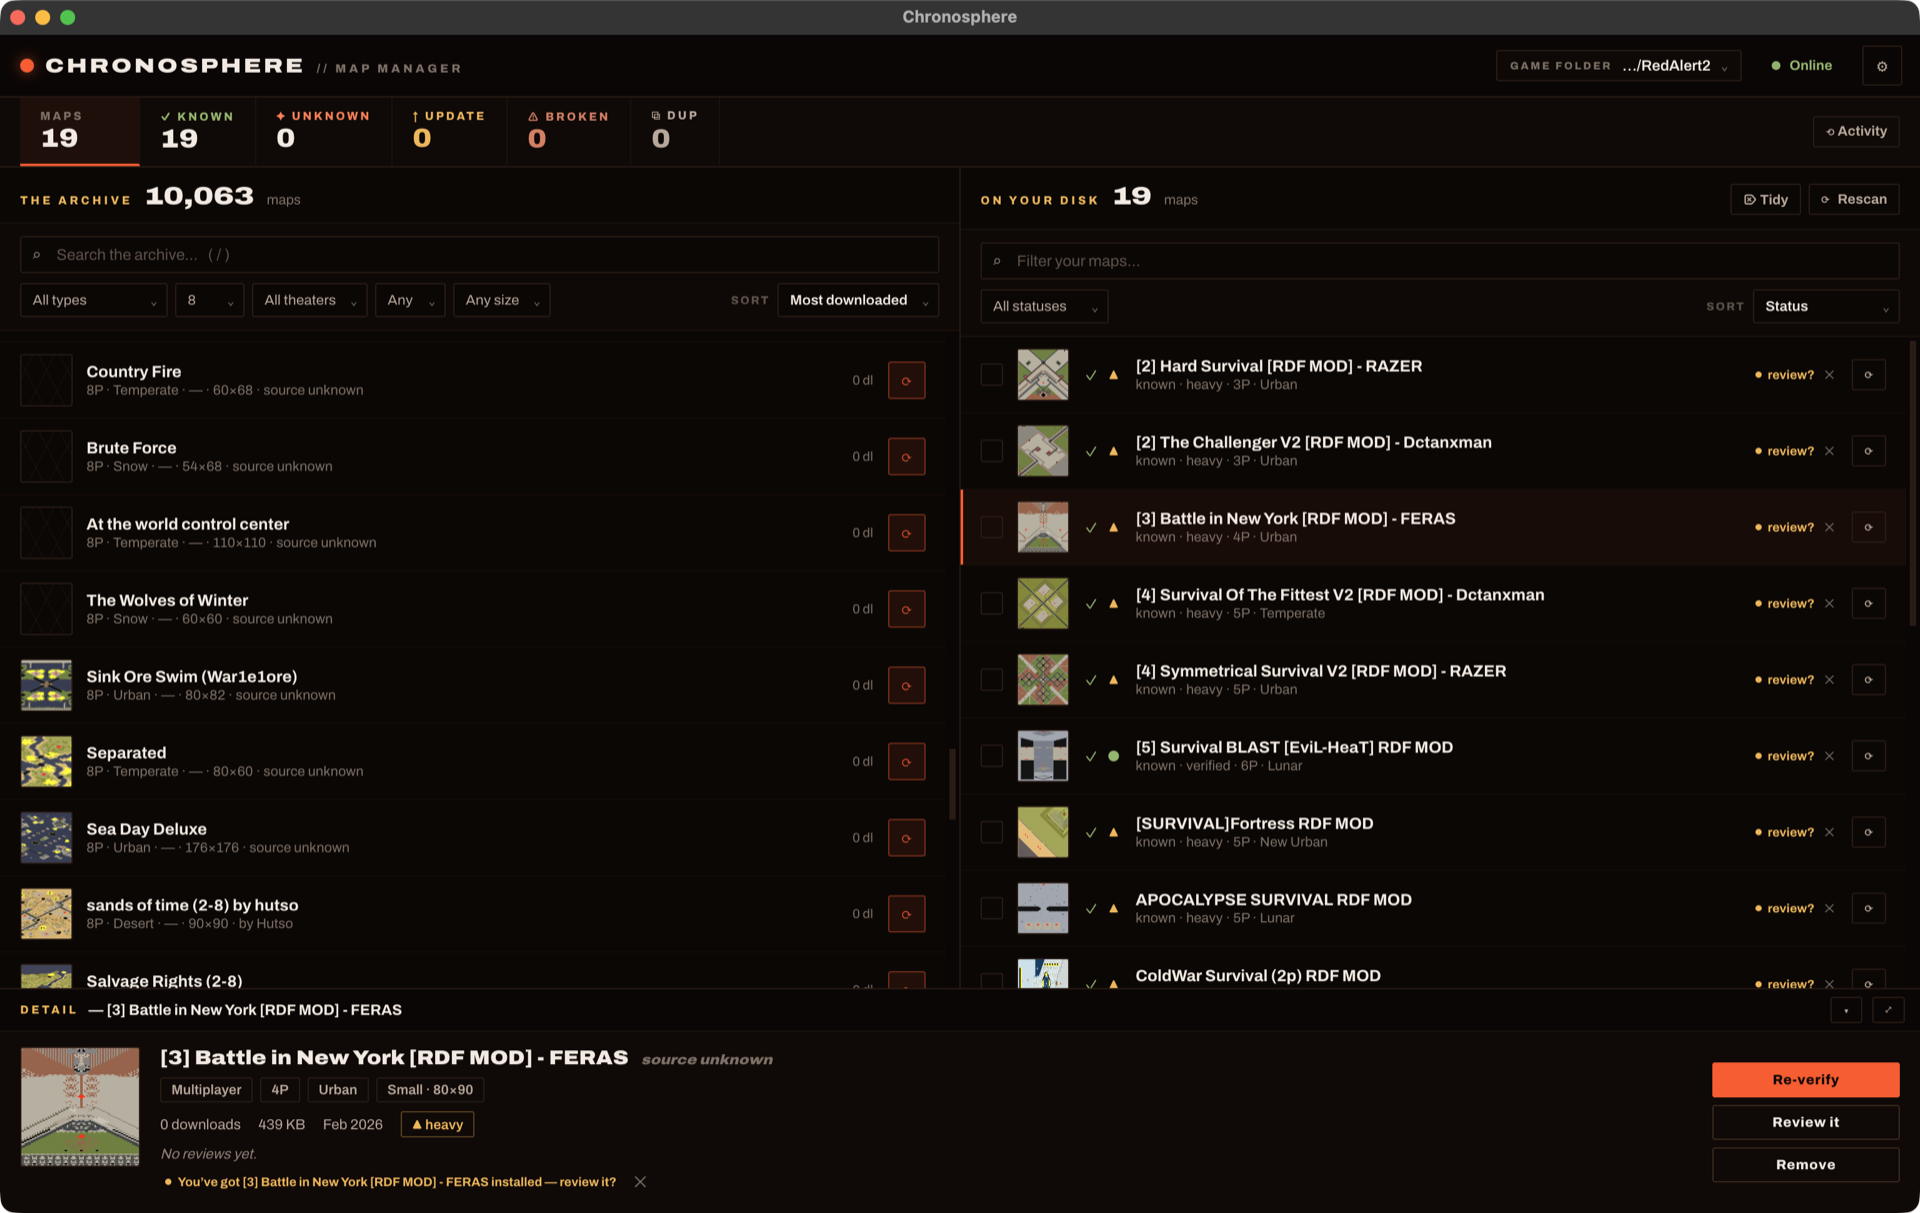Open the All theaters dropdown

click(309, 300)
